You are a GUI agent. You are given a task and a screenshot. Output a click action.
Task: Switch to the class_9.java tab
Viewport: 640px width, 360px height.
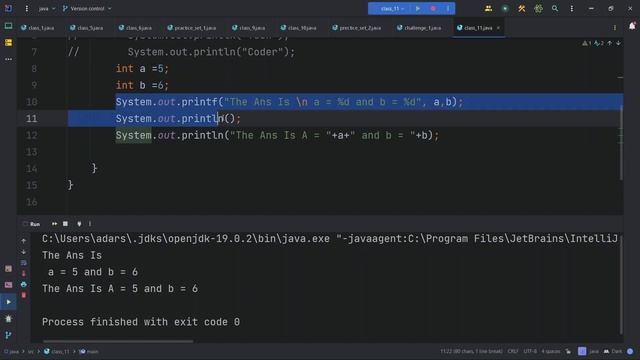click(249, 28)
